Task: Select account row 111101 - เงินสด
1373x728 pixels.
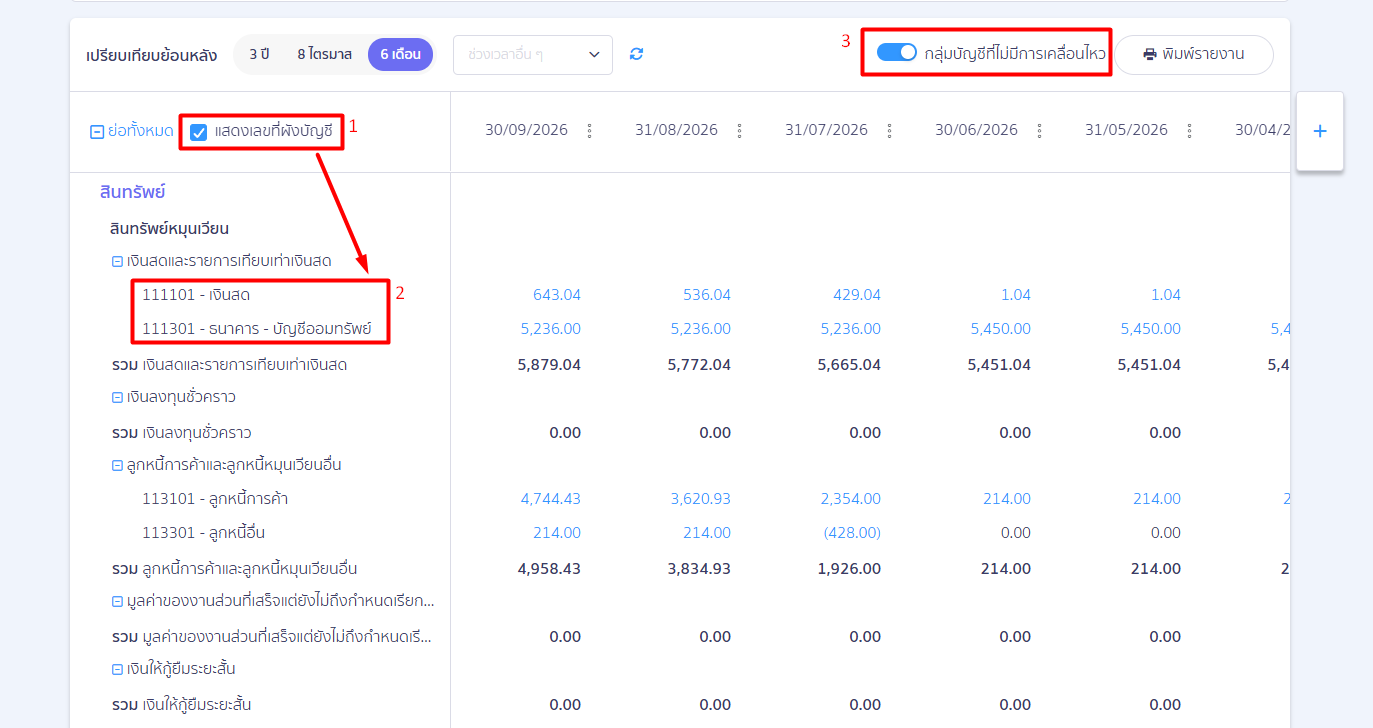Action: point(196,295)
